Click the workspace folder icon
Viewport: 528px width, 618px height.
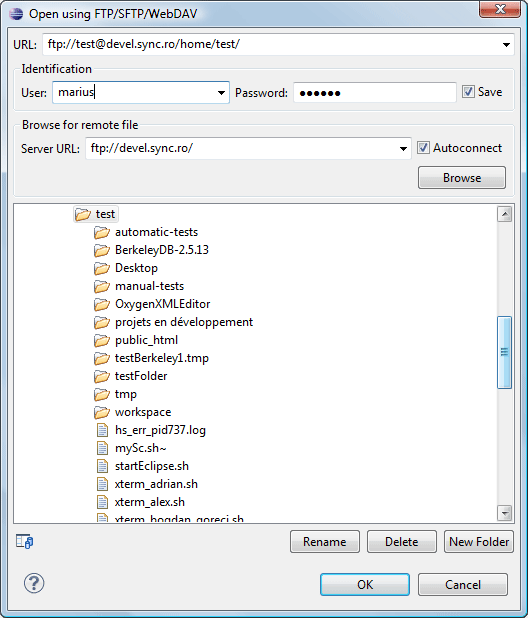tap(102, 412)
